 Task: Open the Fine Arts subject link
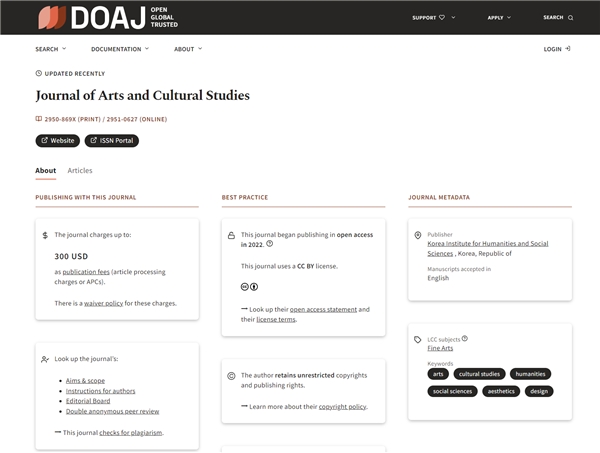click(441, 348)
